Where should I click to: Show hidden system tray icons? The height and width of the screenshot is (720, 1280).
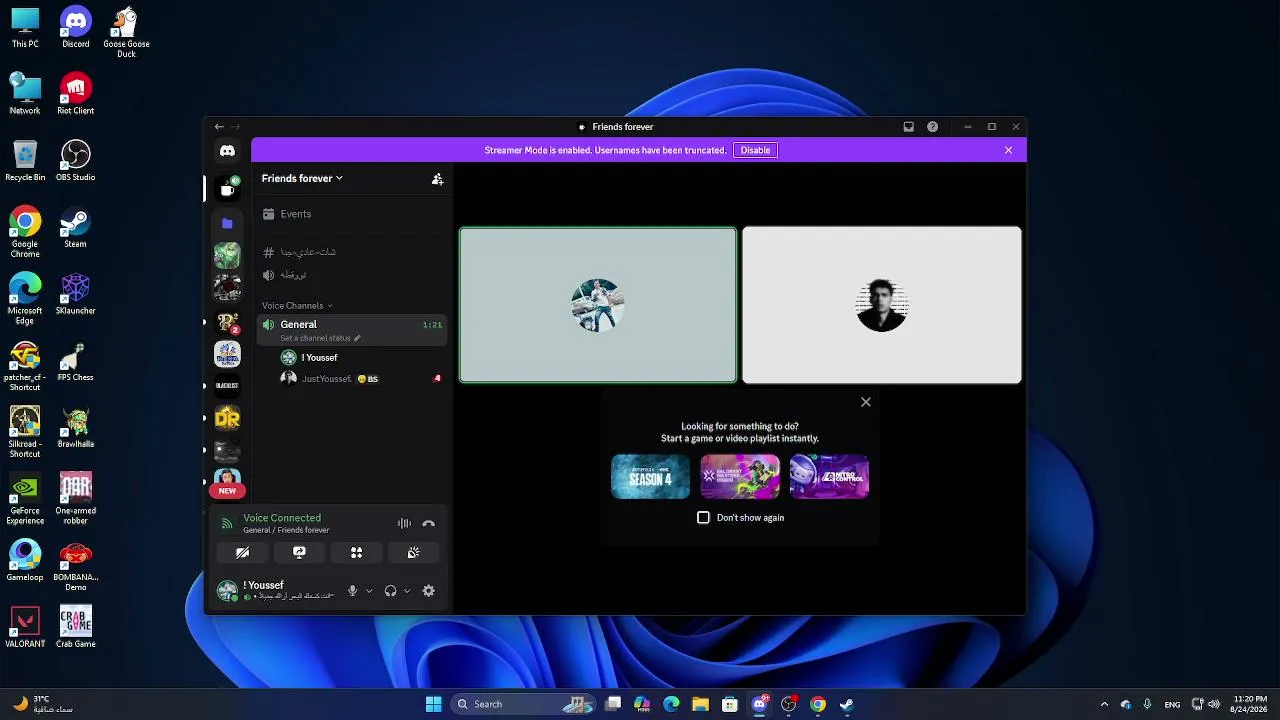[x=1104, y=704]
